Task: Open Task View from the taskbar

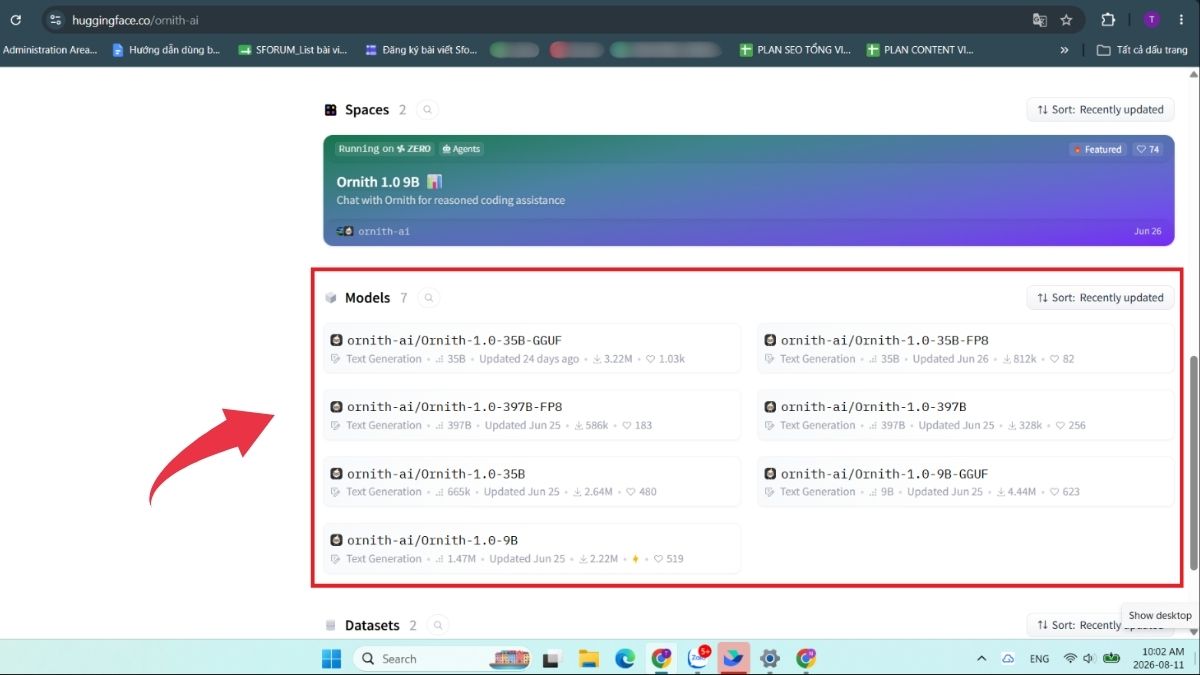Action: (550, 658)
